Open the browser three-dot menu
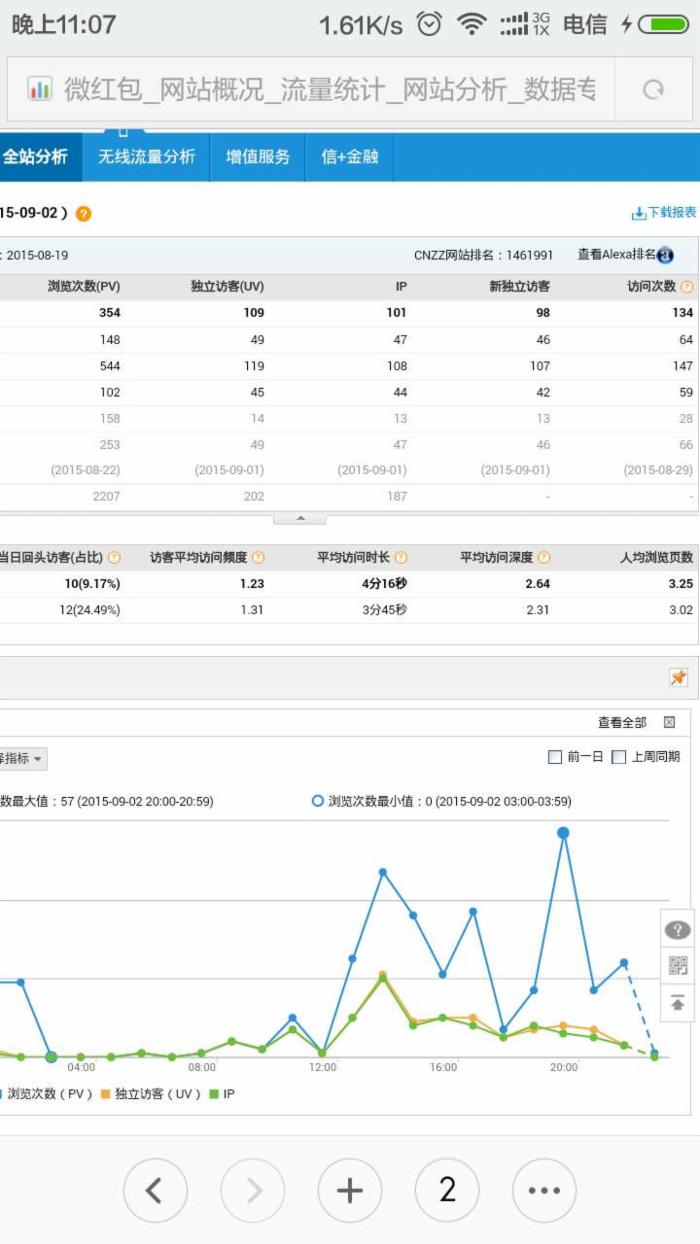Viewport: 700px width, 1244px height. [x=544, y=1190]
